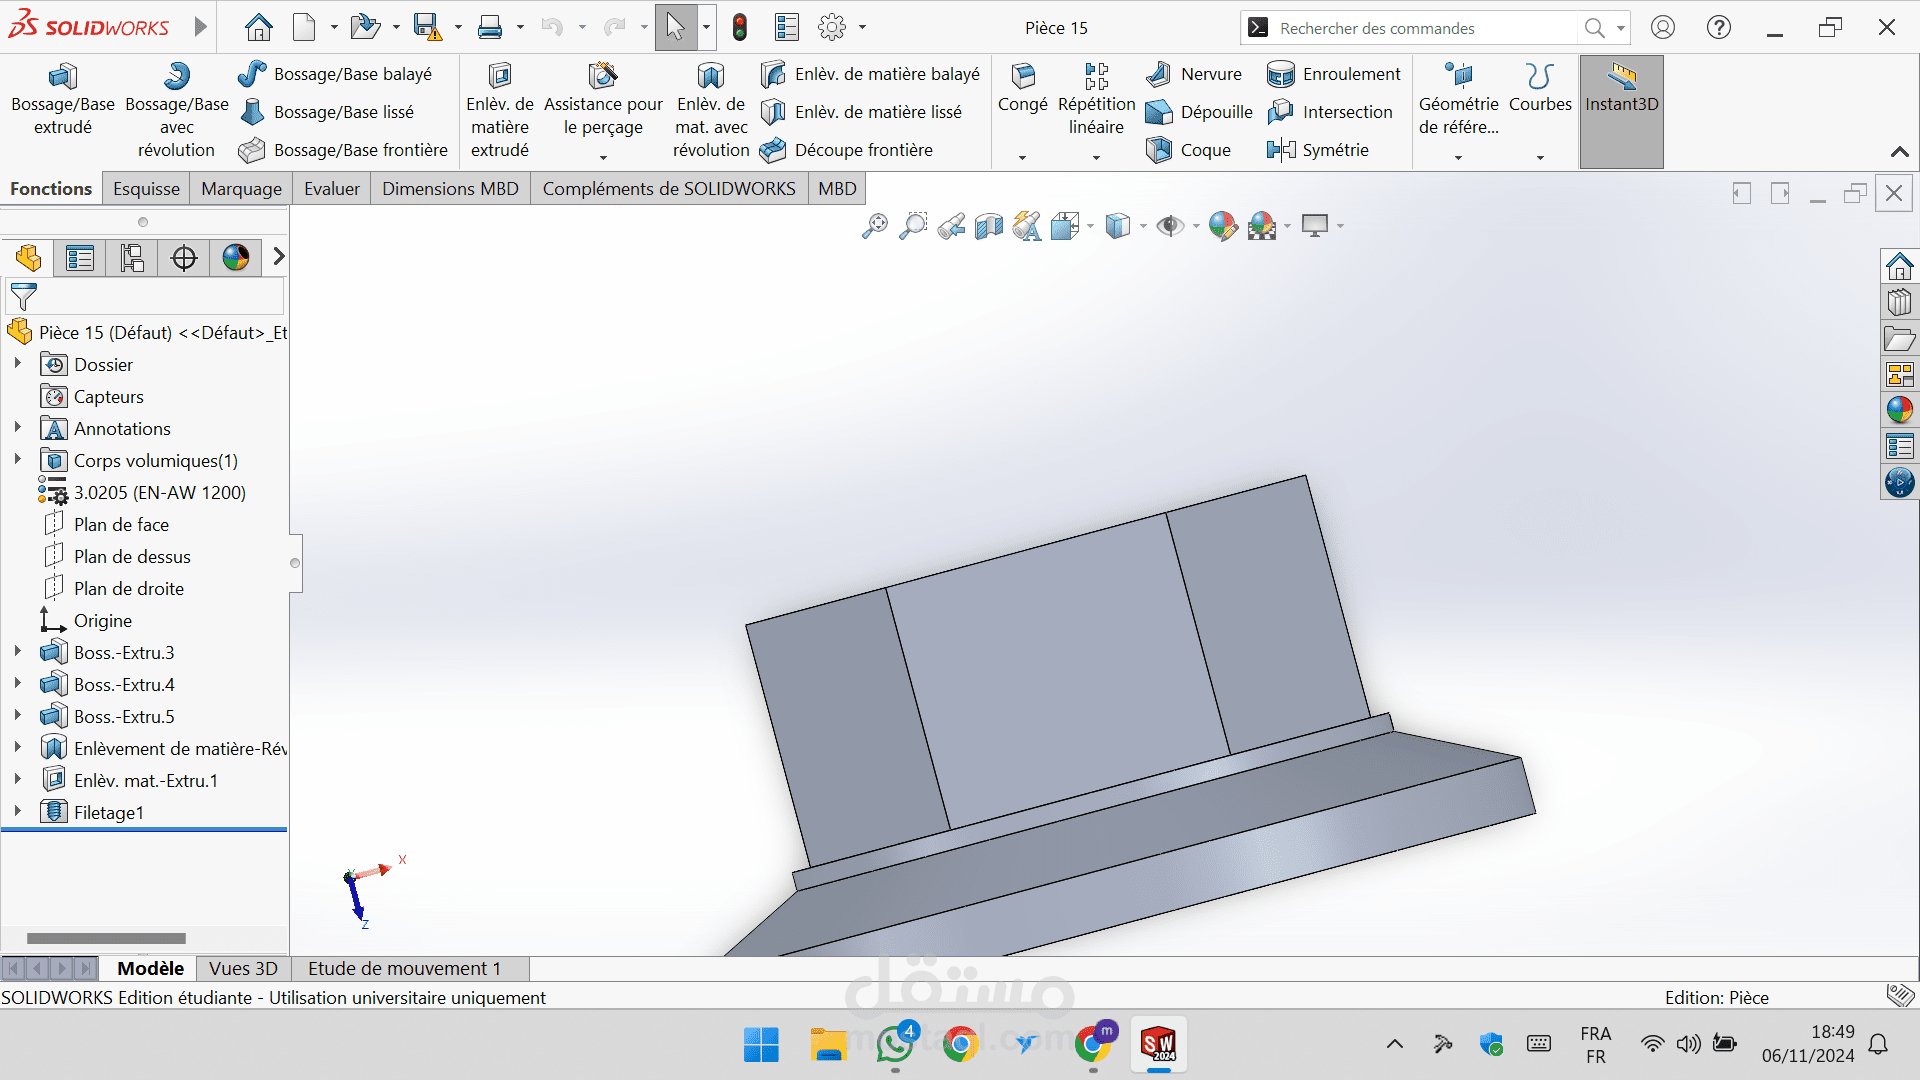Click the Zoom to fit magnifier icon
This screenshot has width=1920, height=1080.
pos(874,226)
